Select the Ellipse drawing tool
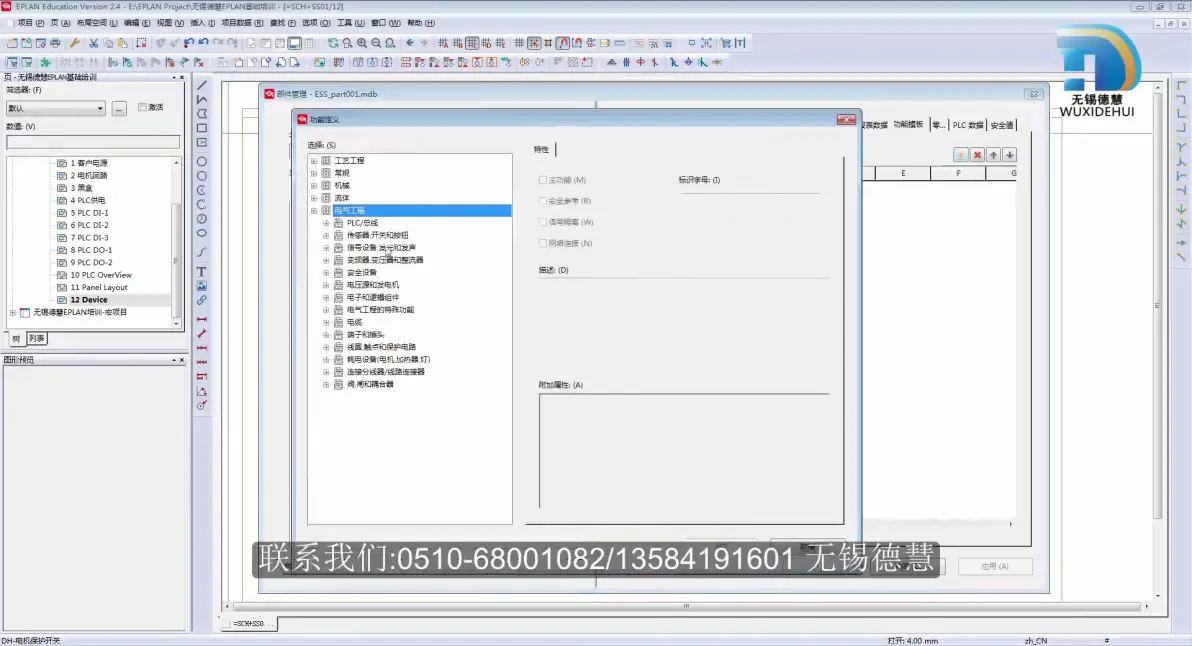The height and width of the screenshot is (646, 1192). (201, 233)
